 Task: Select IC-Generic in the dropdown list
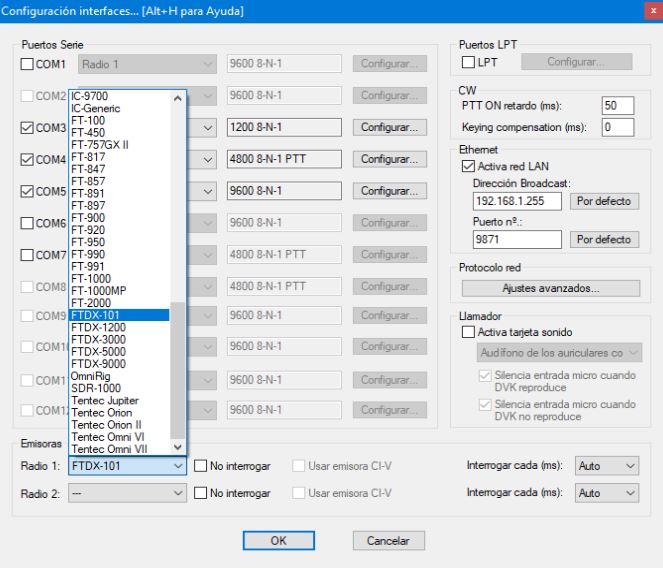click(x=120, y=108)
